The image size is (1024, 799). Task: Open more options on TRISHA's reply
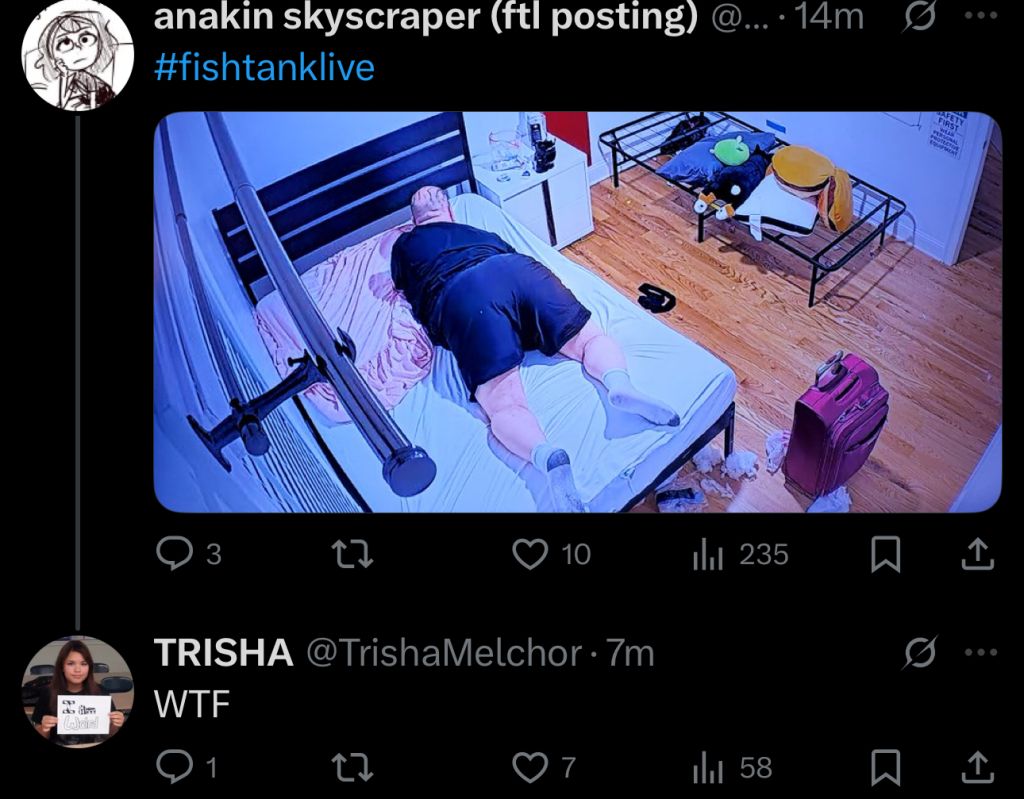980,652
